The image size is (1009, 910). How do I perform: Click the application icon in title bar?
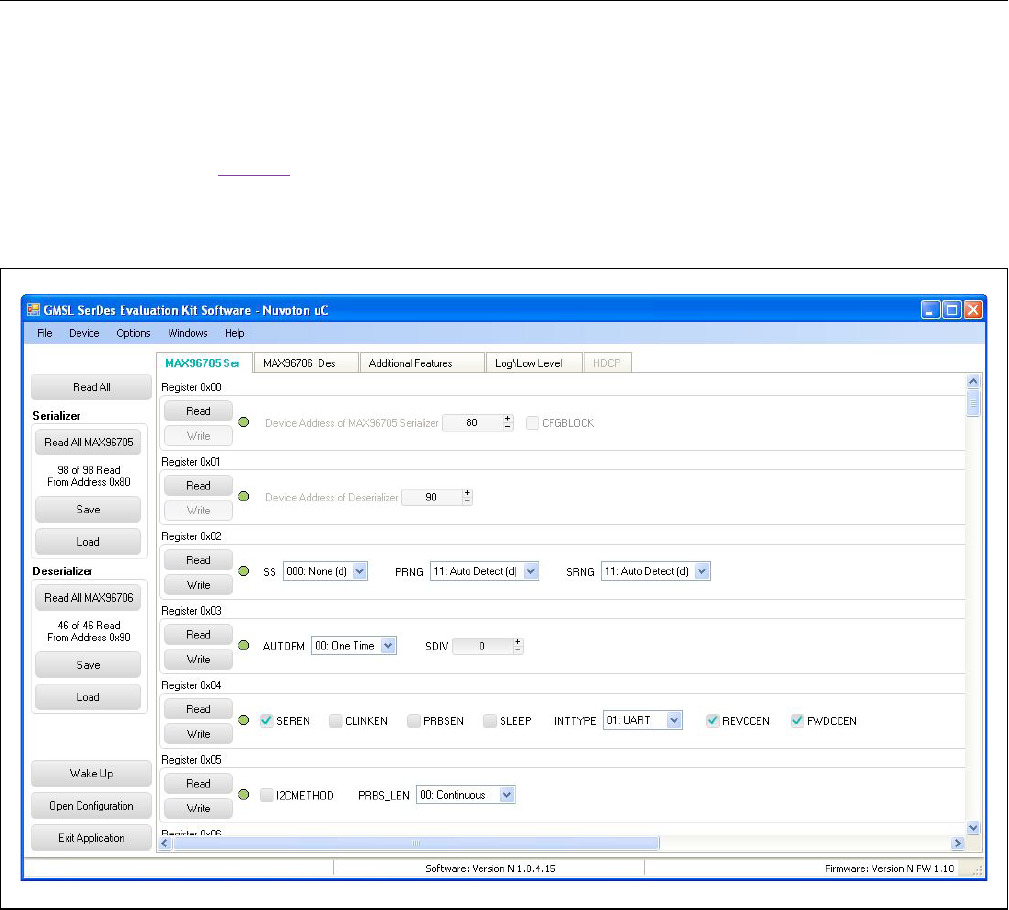(33, 310)
